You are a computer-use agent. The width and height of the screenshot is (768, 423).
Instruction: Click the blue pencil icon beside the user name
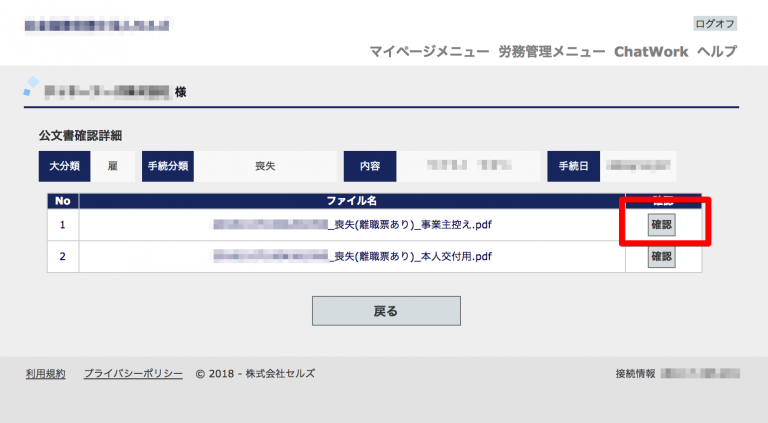pyautogui.click(x=31, y=86)
